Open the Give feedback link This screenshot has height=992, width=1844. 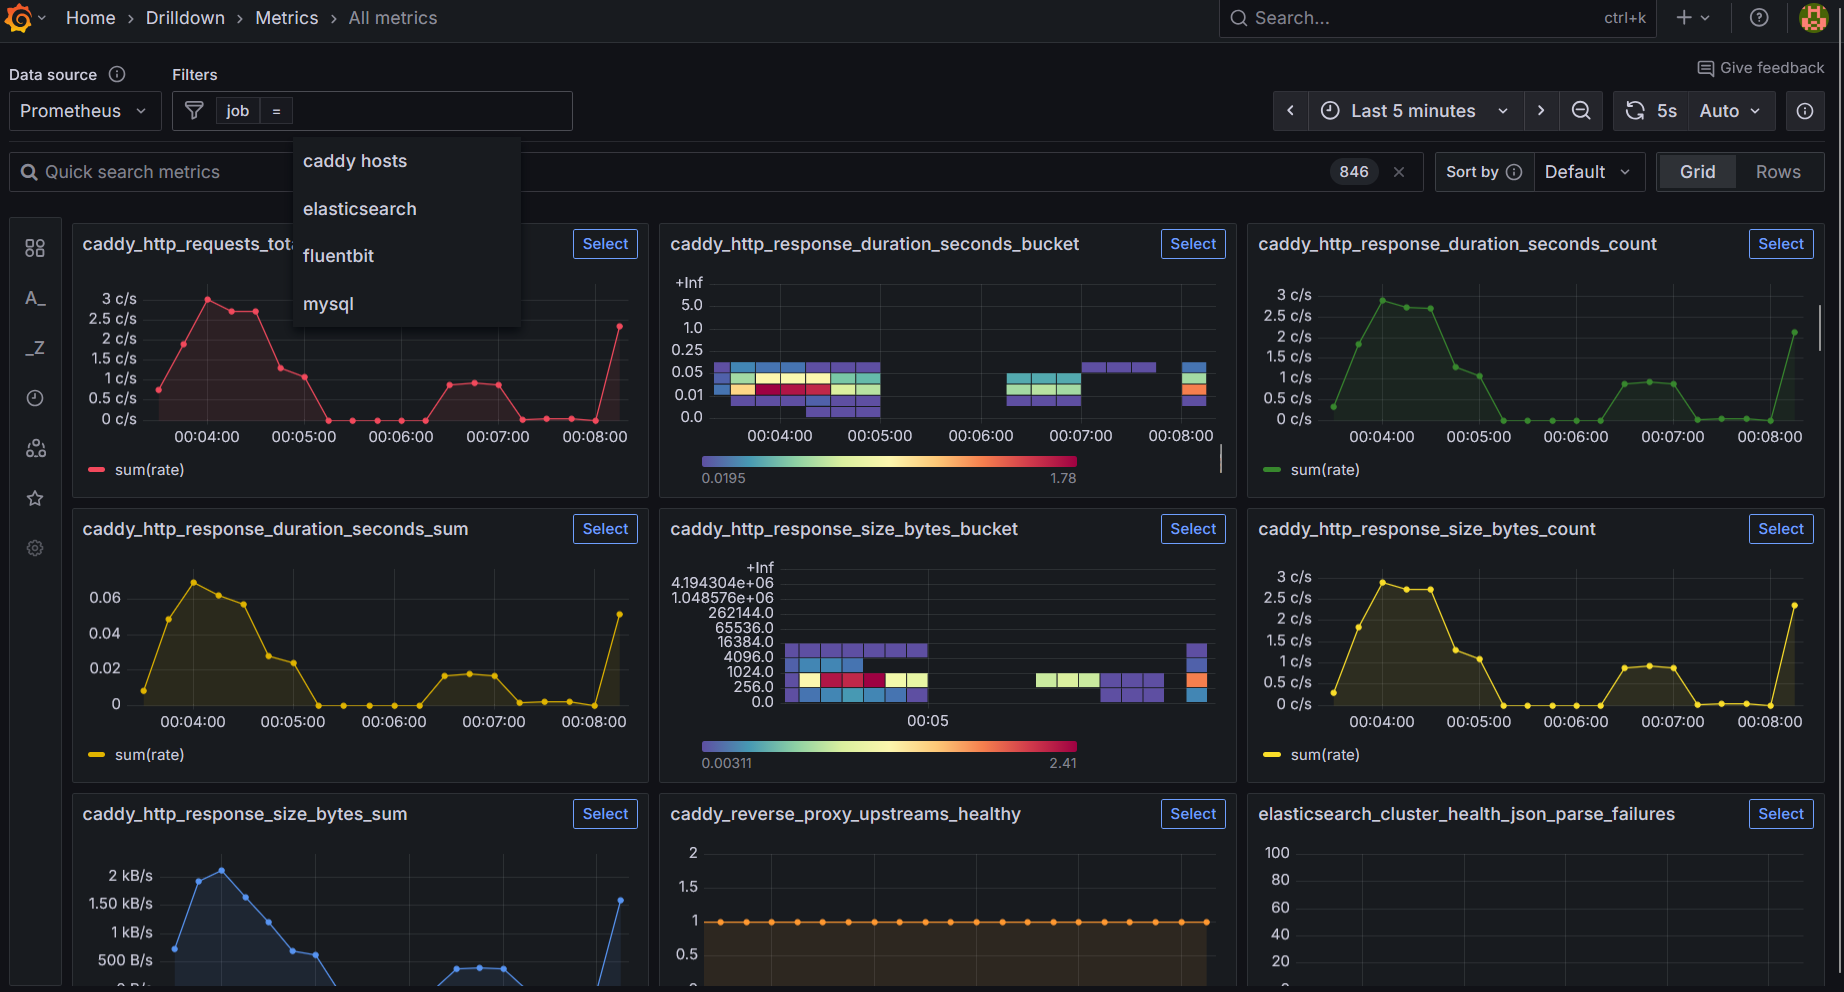pyautogui.click(x=1761, y=67)
